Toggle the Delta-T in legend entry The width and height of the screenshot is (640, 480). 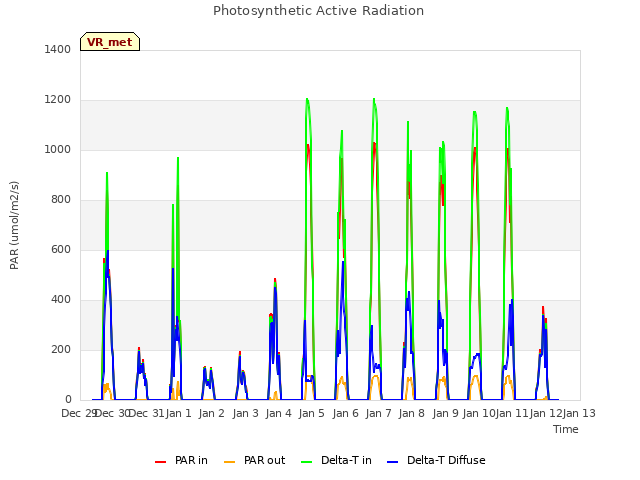[336, 460]
